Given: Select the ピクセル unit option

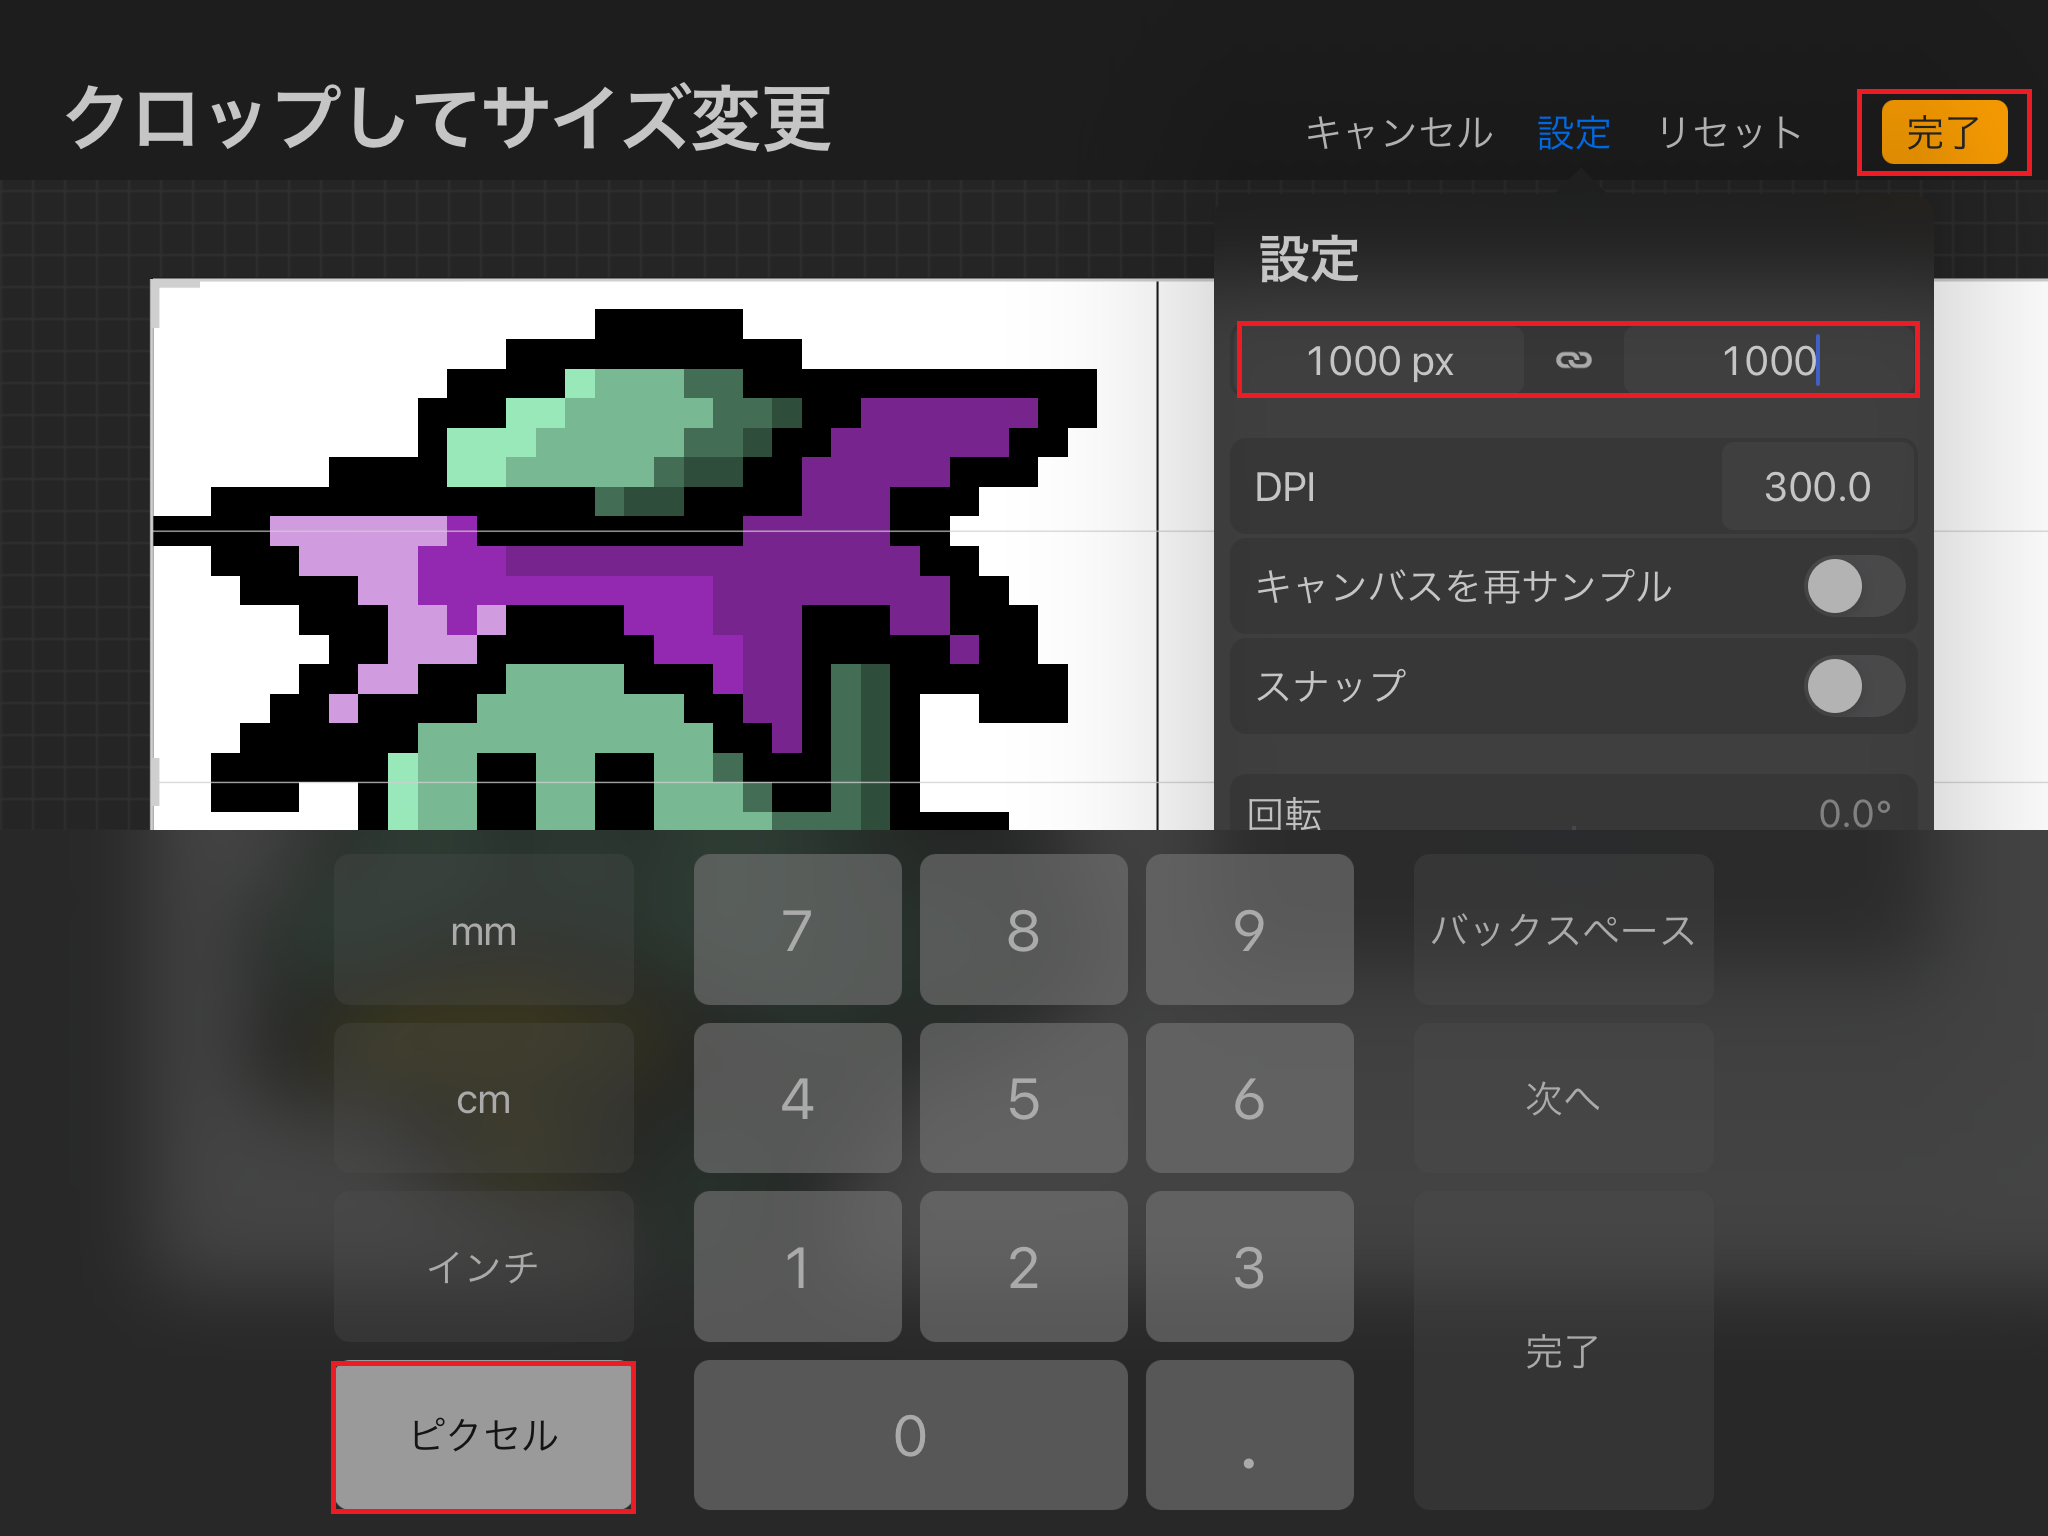Looking at the screenshot, I should (x=483, y=1434).
